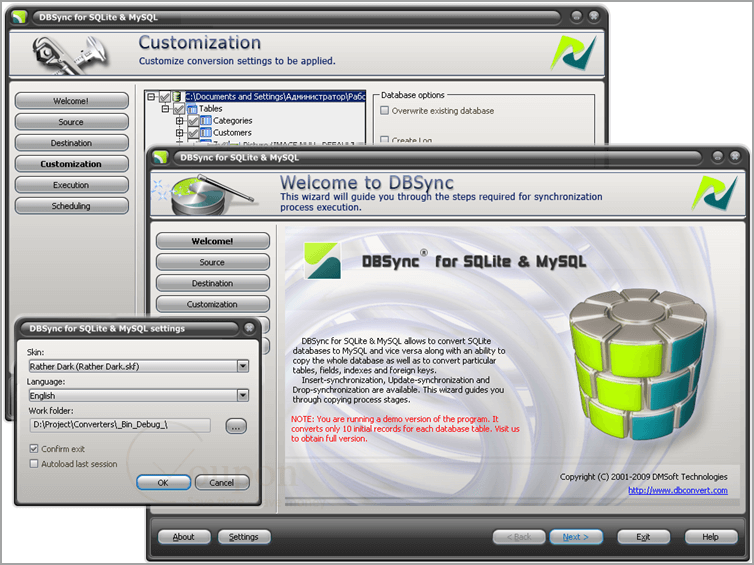This screenshot has height=565, width=754.
Task: Enable Overwrite existing database
Action: (385, 111)
